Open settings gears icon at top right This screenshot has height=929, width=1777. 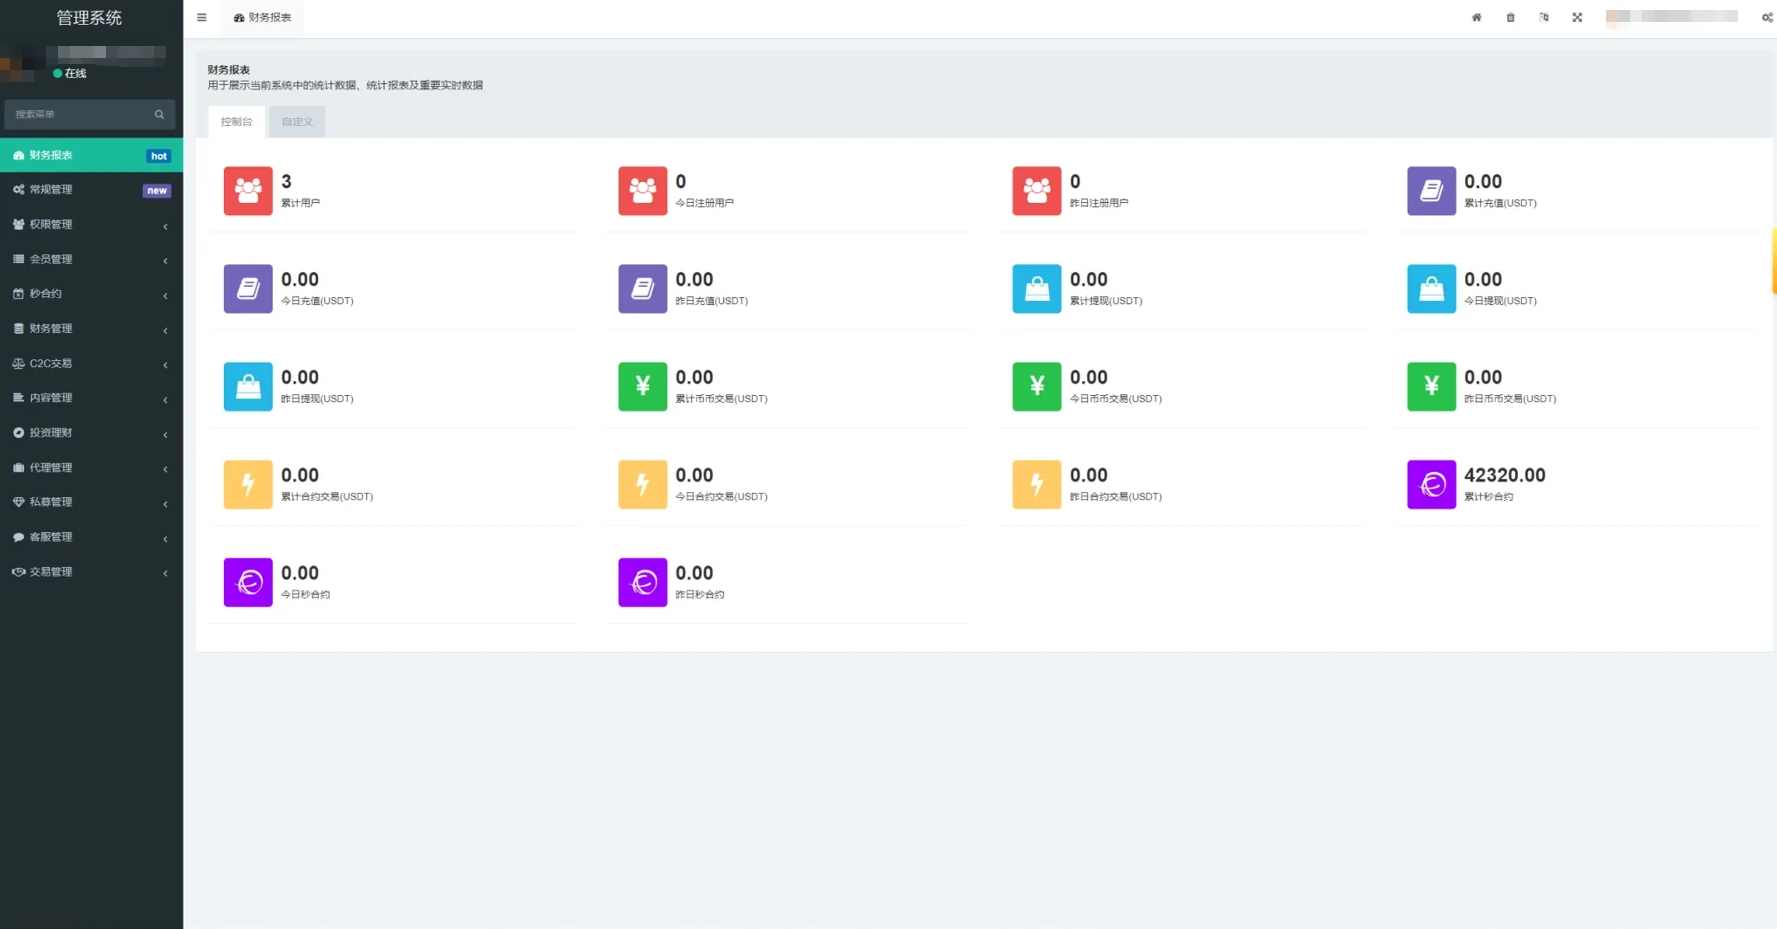tap(1766, 17)
